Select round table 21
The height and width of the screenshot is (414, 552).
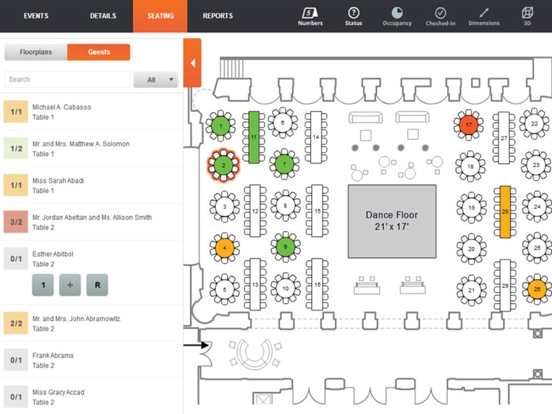point(471,290)
